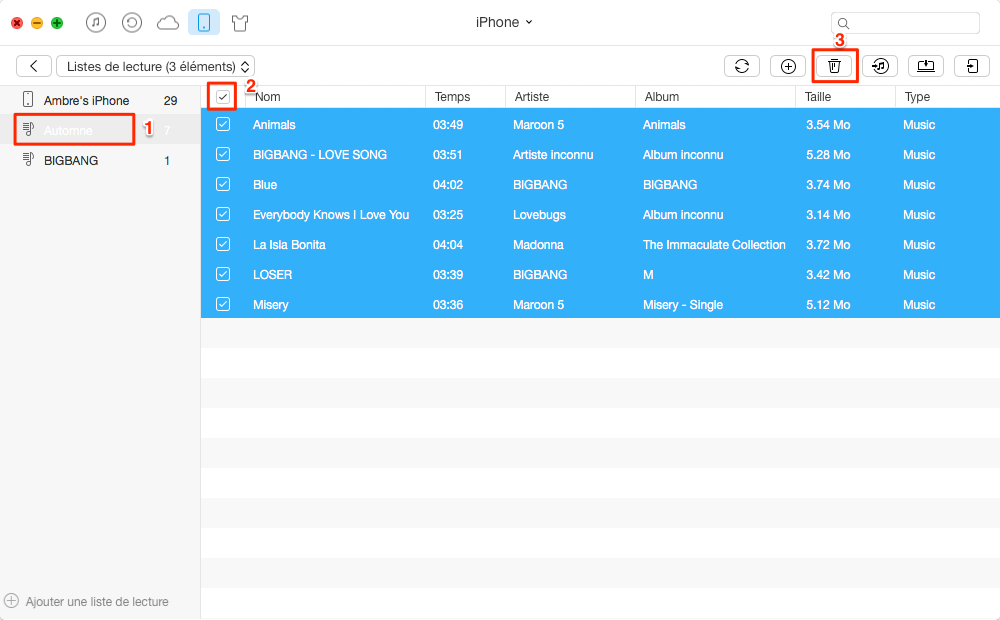
Task: Uncheck the La Isla Bonita checkbox
Action: pos(223,244)
